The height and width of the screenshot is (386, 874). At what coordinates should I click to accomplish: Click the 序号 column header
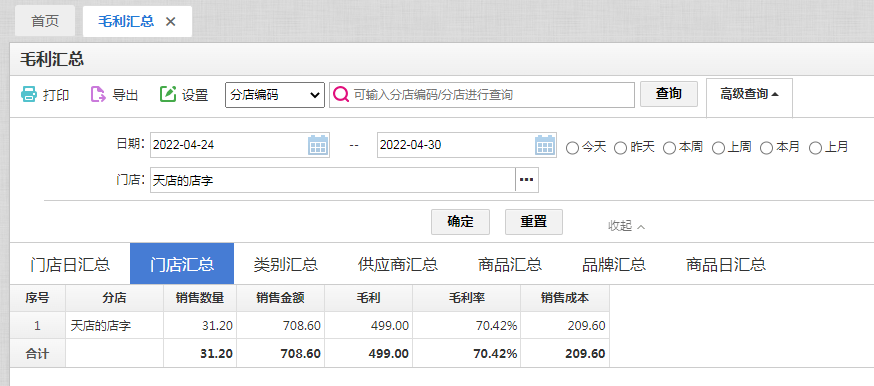click(x=37, y=298)
